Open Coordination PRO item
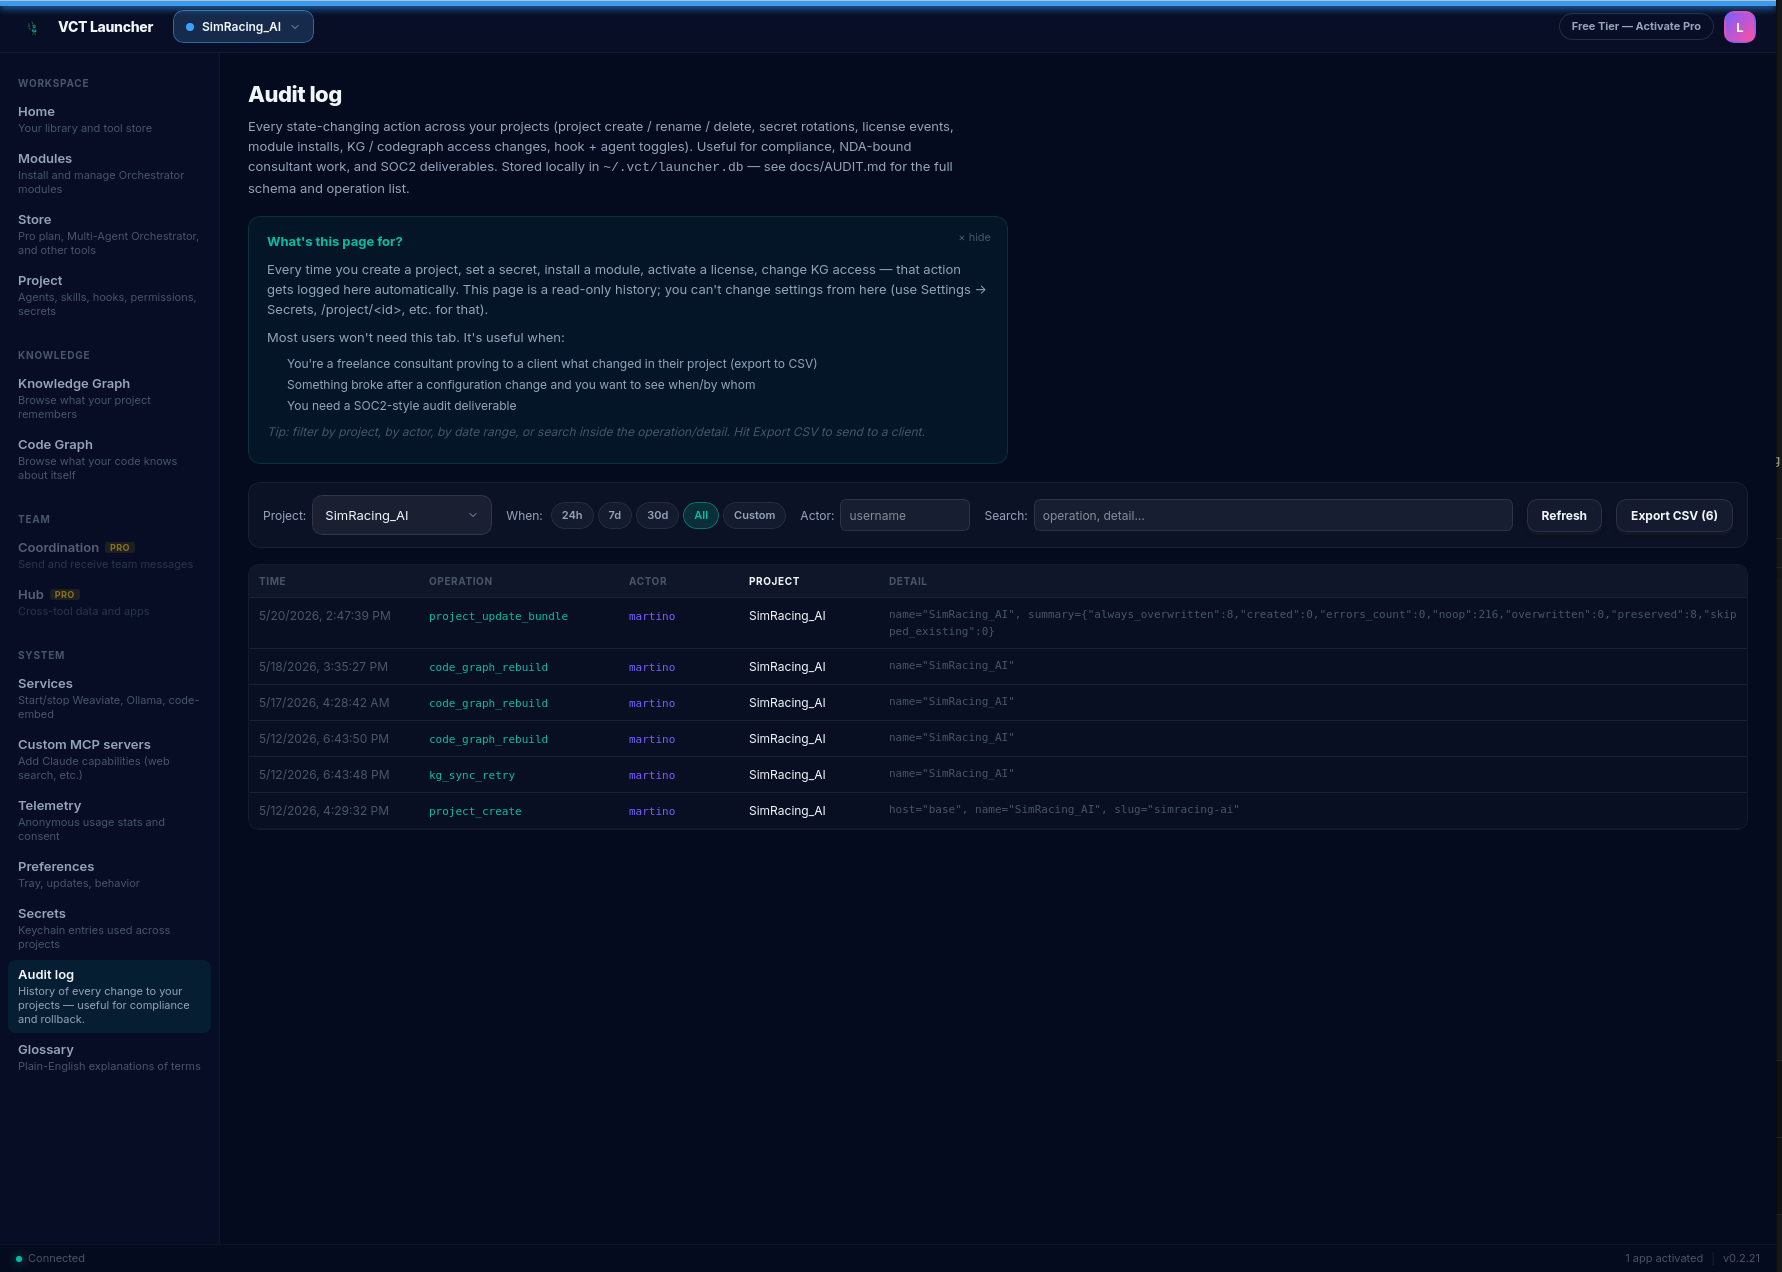1782x1272 pixels. pyautogui.click(x=109, y=555)
